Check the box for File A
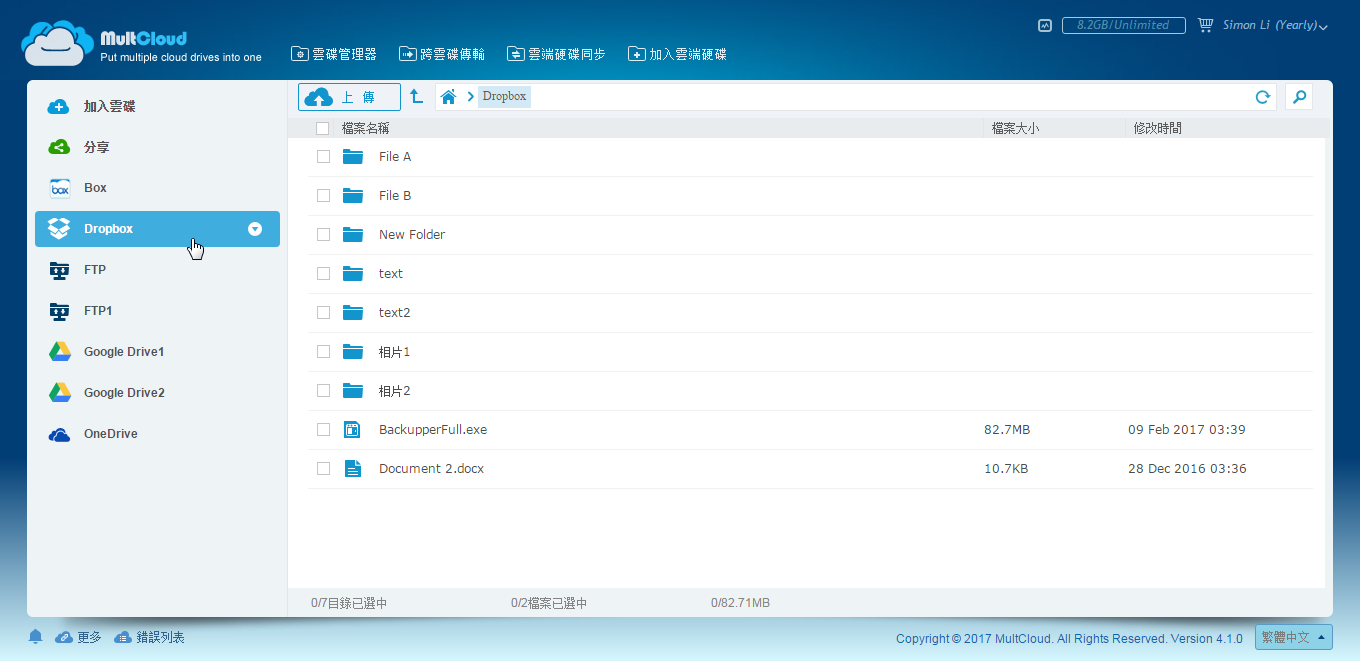 pyautogui.click(x=323, y=157)
